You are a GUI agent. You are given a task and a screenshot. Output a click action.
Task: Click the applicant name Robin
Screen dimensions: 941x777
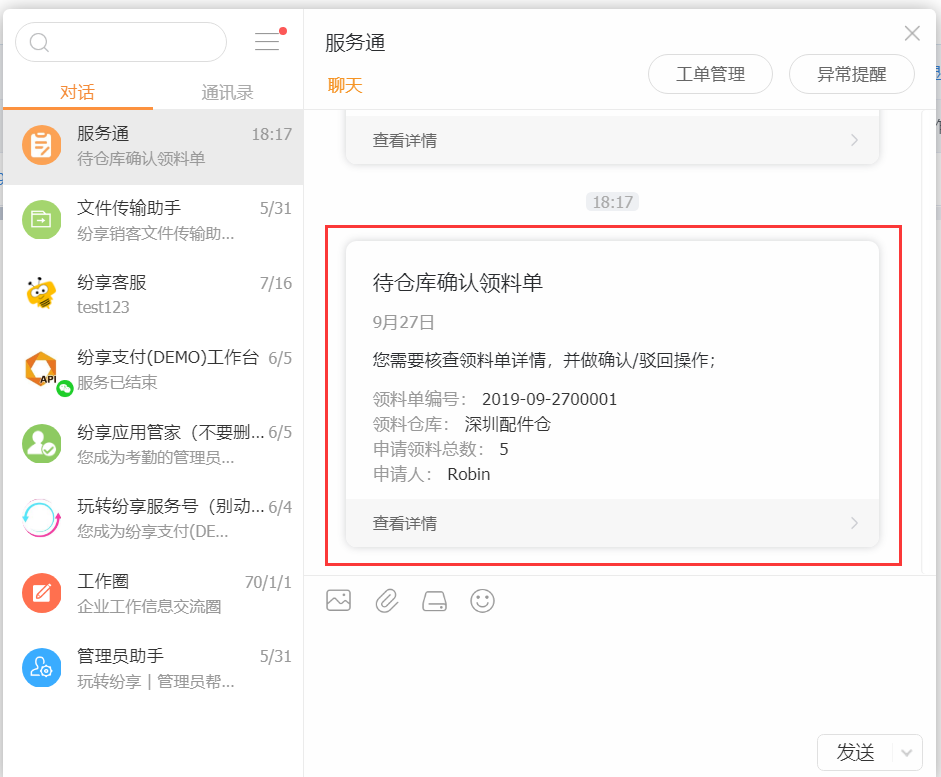pyautogui.click(x=469, y=474)
